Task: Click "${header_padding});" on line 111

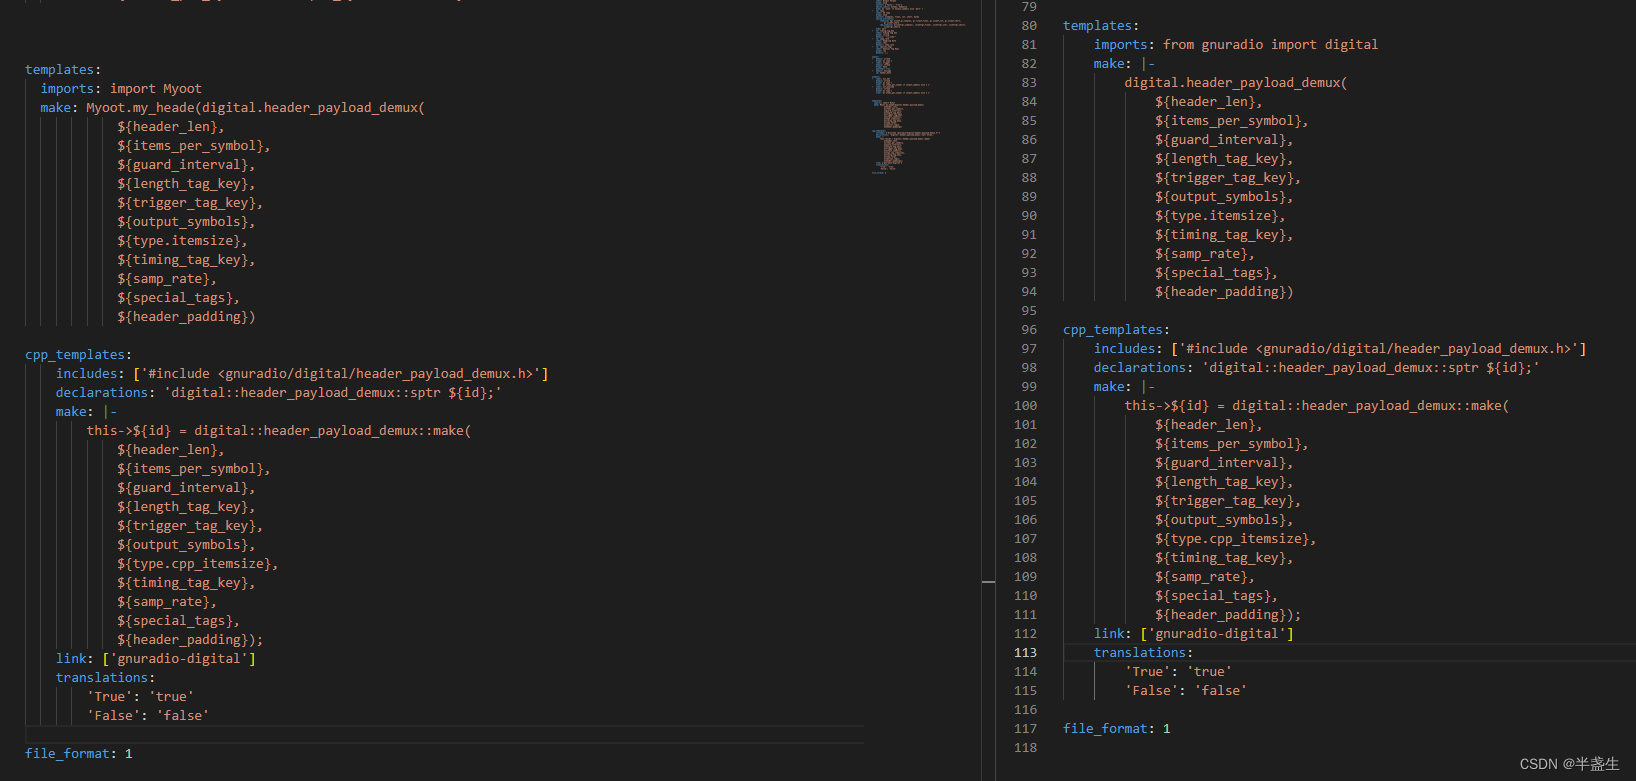Action: [1228, 615]
